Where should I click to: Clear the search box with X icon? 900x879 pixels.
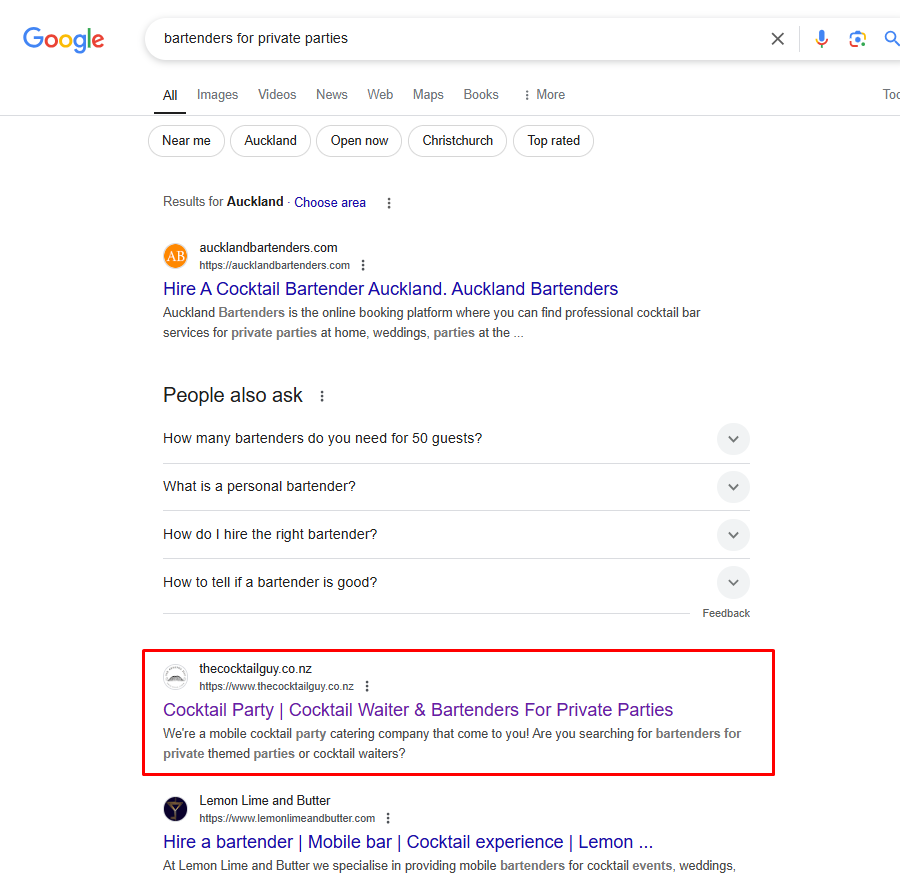(777, 38)
